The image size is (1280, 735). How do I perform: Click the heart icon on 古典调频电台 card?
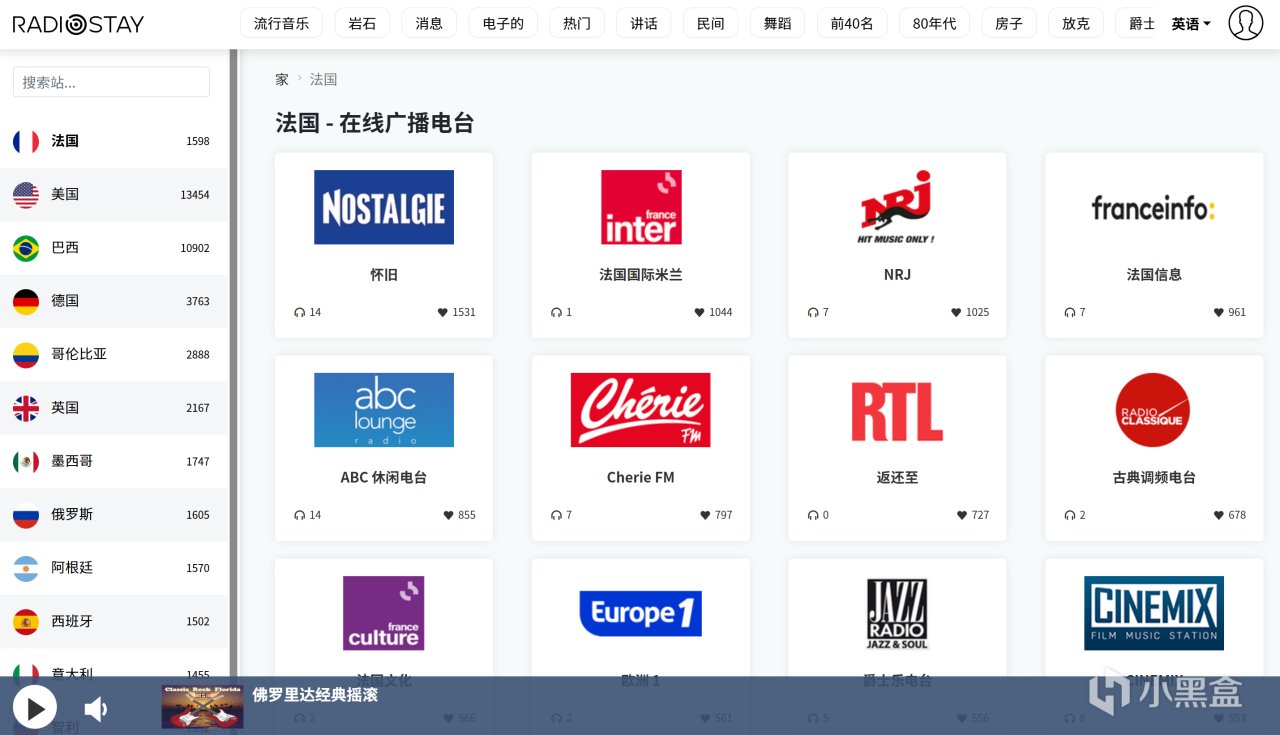click(x=1218, y=515)
